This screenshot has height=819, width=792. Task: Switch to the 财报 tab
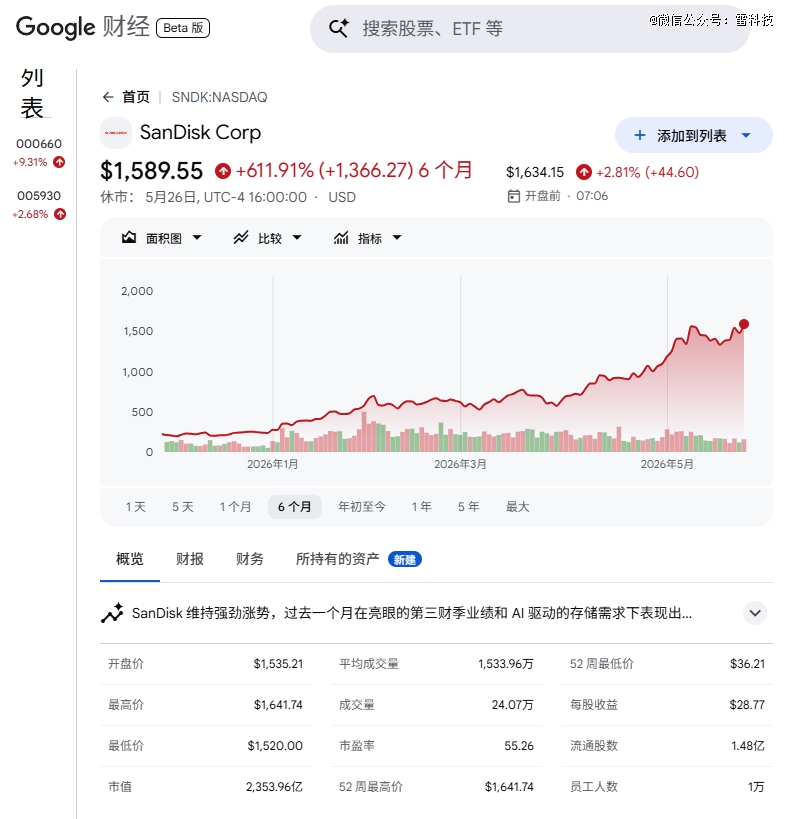click(x=190, y=559)
